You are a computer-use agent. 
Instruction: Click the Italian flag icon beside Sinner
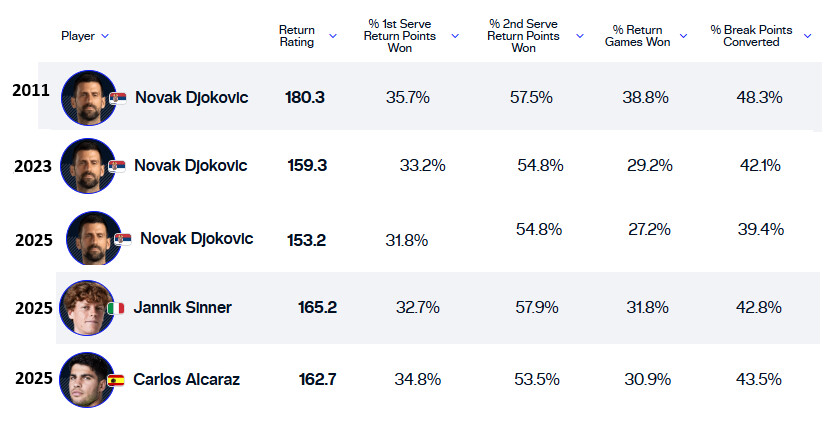[x=115, y=308]
